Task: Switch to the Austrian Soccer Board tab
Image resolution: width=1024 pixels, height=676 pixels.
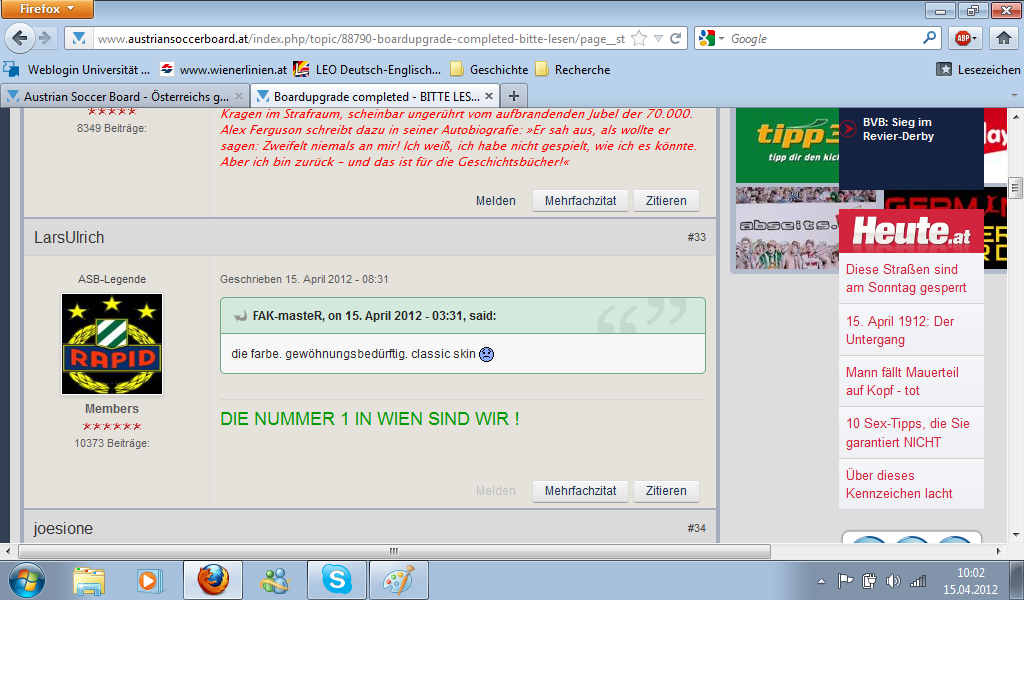Action: click(x=124, y=97)
